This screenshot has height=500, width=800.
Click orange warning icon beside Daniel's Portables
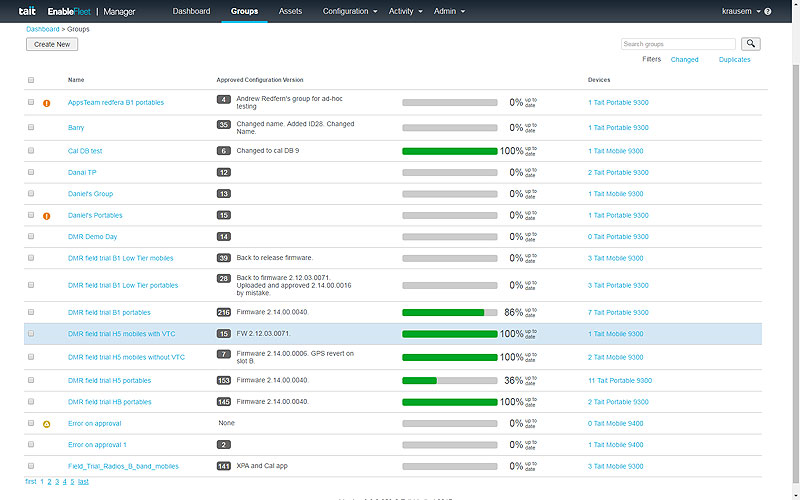(x=46, y=216)
